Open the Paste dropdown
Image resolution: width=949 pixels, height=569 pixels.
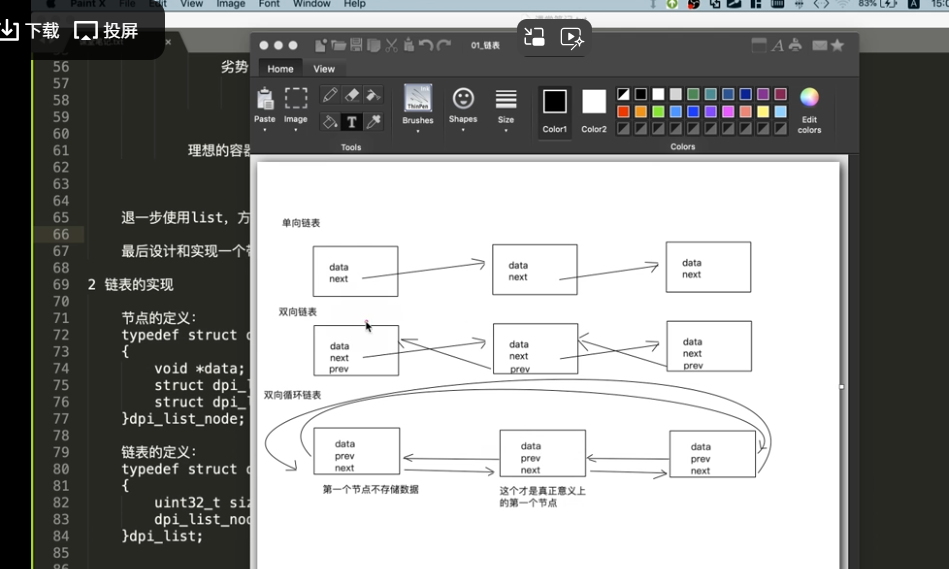coord(265,129)
